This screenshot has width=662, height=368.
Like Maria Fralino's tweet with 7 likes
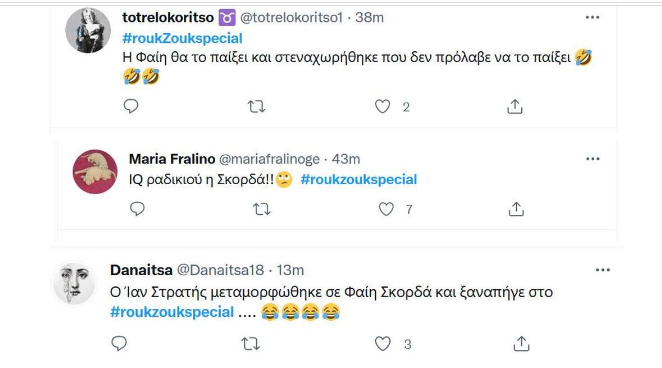coord(386,209)
